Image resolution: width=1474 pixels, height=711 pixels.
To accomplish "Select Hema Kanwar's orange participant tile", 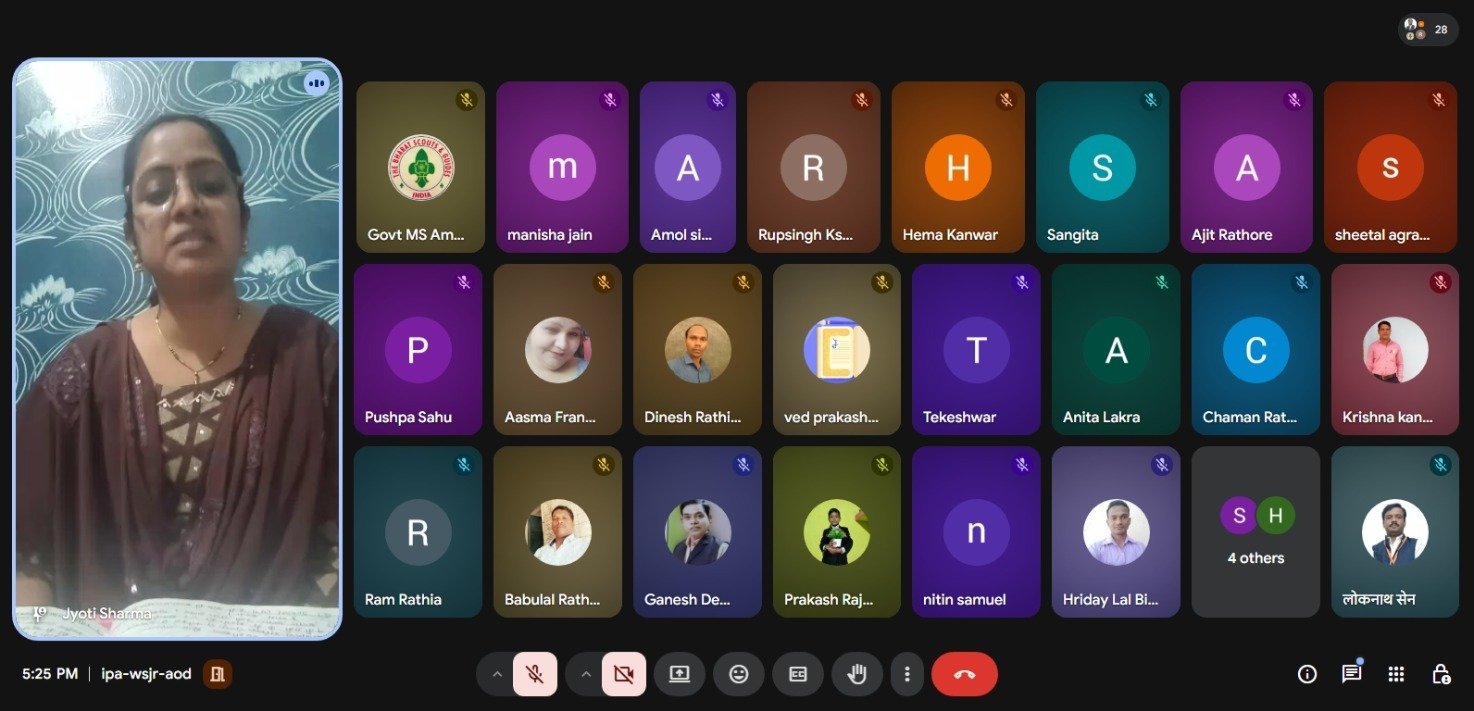I will pyautogui.click(x=957, y=167).
